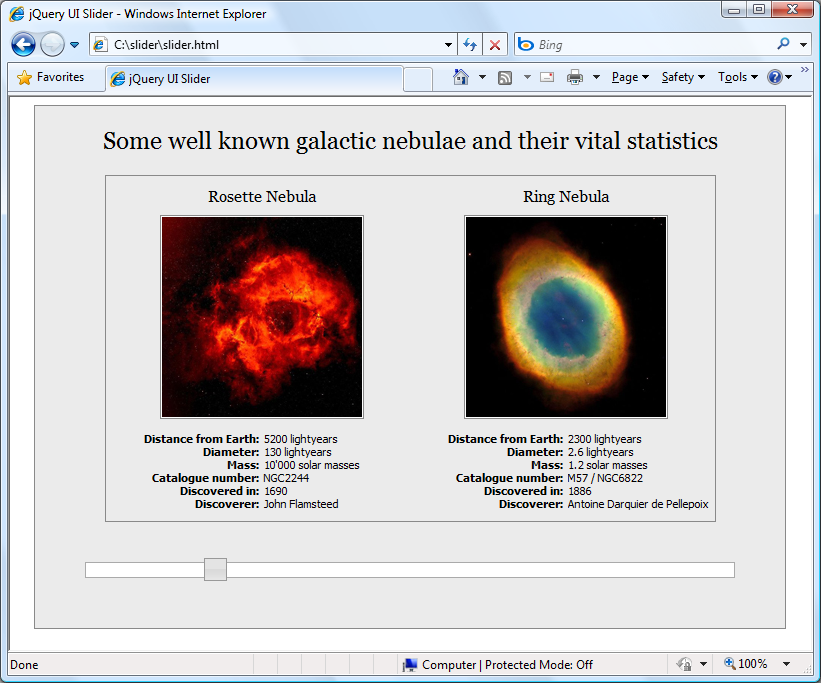The width and height of the screenshot is (821, 683).
Task: Open the Page menu
Action: tap(630, 78)
